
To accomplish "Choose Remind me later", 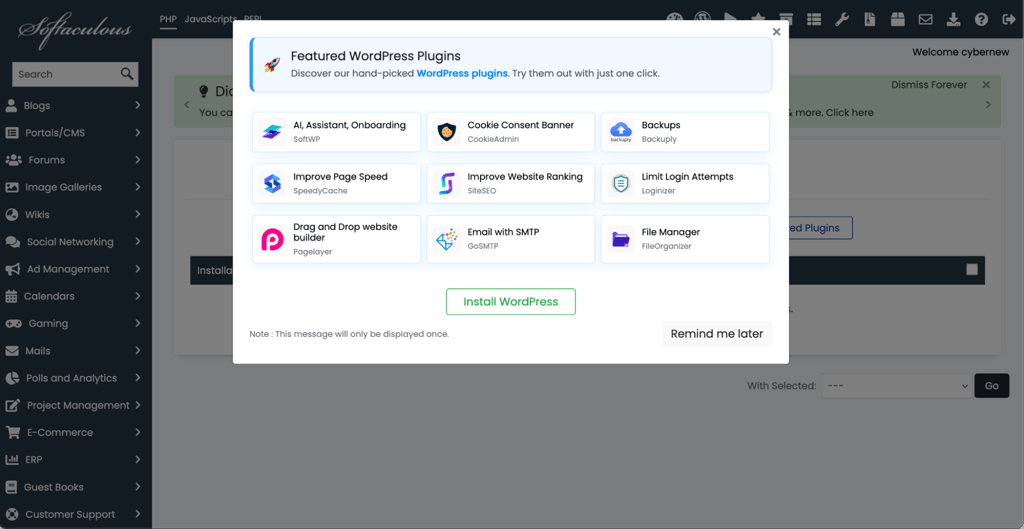I will (x=716, y=334).
